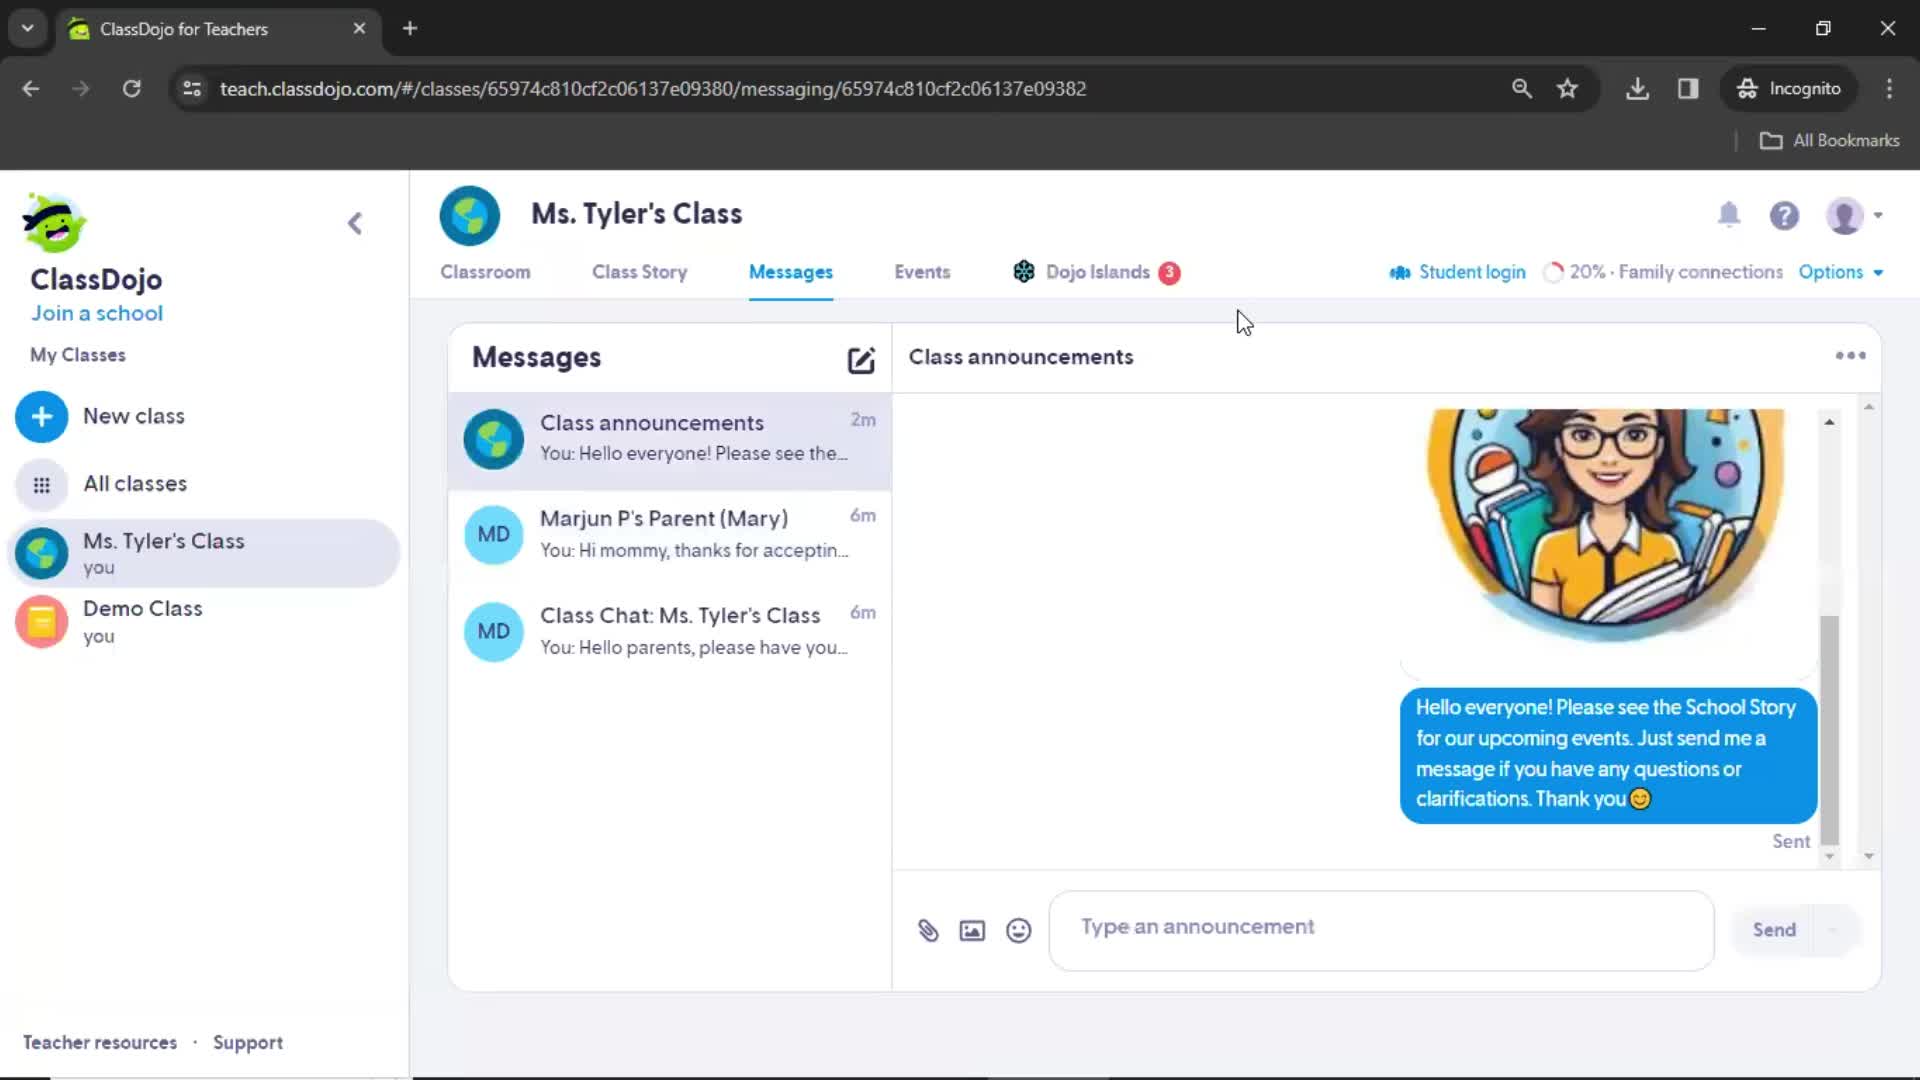Click the Student login link
This screenshot has width=1920, height=1080.
[x=1458, y=272]
